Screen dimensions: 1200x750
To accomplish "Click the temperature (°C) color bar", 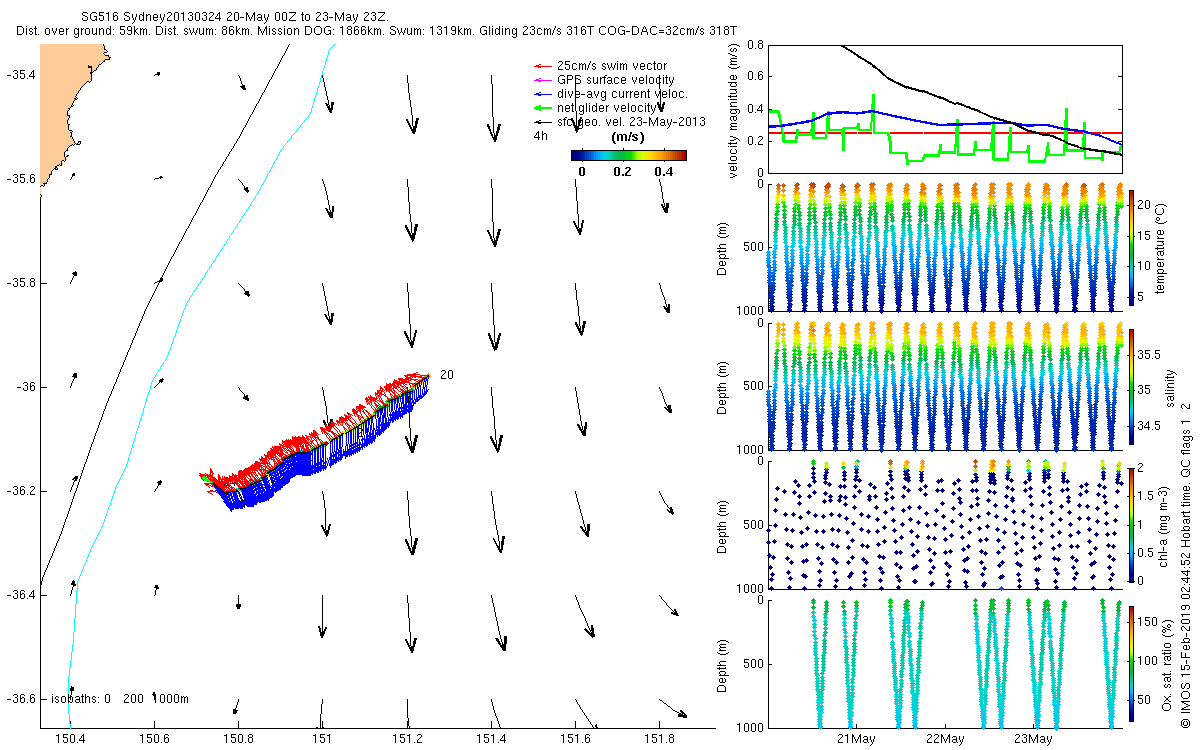I will [x=1131, y=246].
